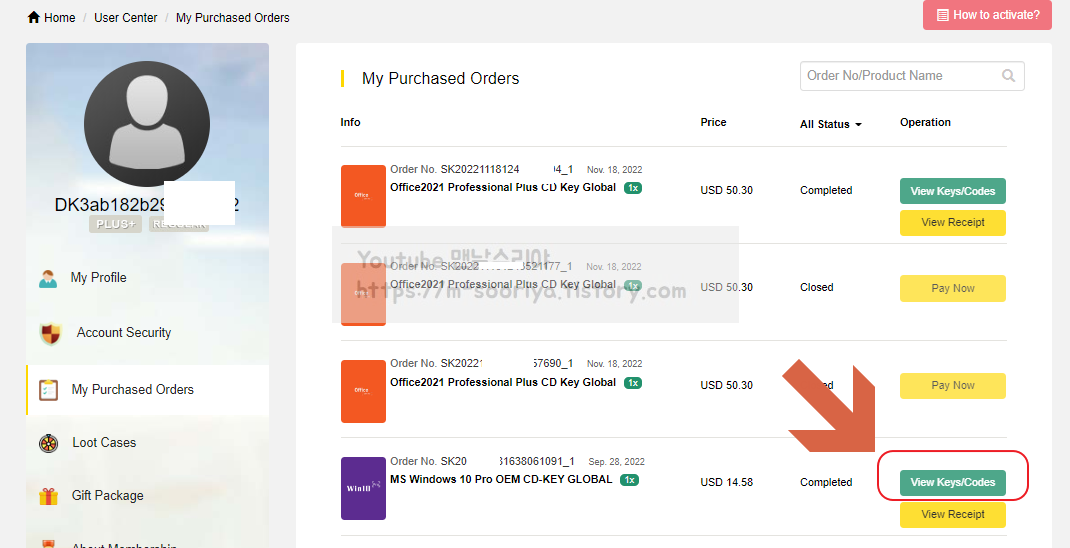Viewport: 1070px width, 548px height.
Task: Click the My Purchased Orders breadcrumb
Action: 233,18
